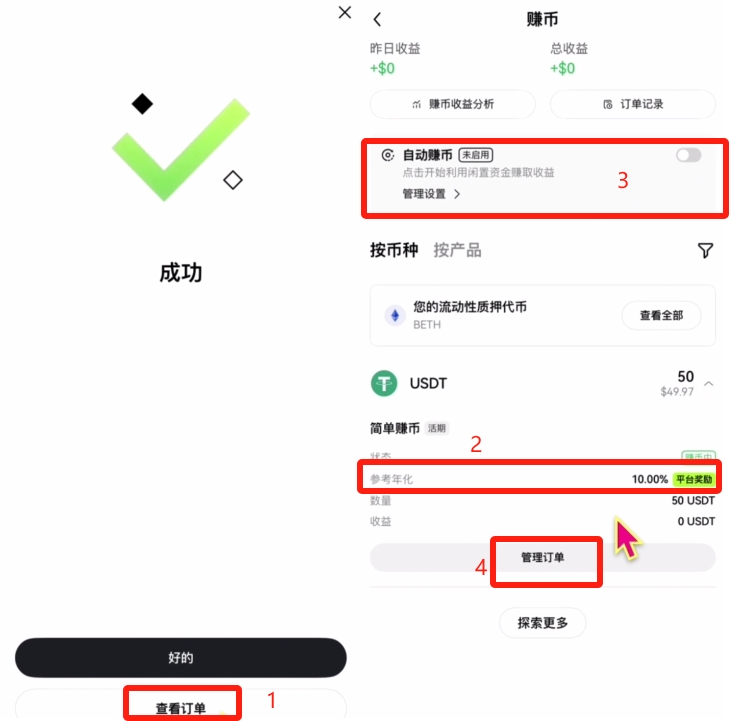Click the green success checkmark graphic

181,150
